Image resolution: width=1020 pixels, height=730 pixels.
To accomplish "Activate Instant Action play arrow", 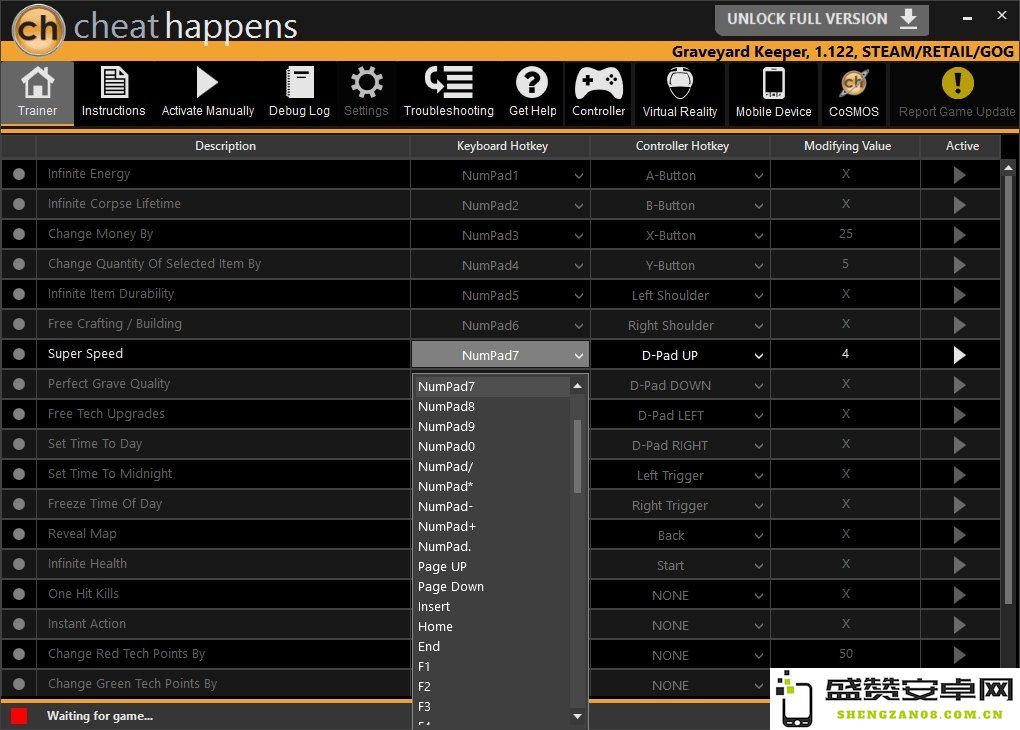I will tap(960, 625).
